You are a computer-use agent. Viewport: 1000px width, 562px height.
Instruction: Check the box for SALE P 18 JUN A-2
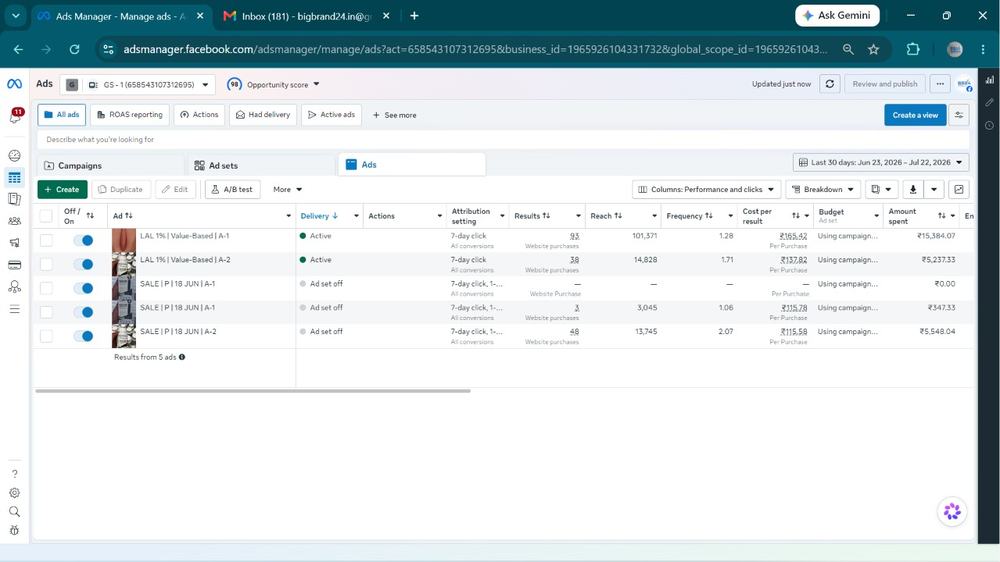tap(46, 336)
